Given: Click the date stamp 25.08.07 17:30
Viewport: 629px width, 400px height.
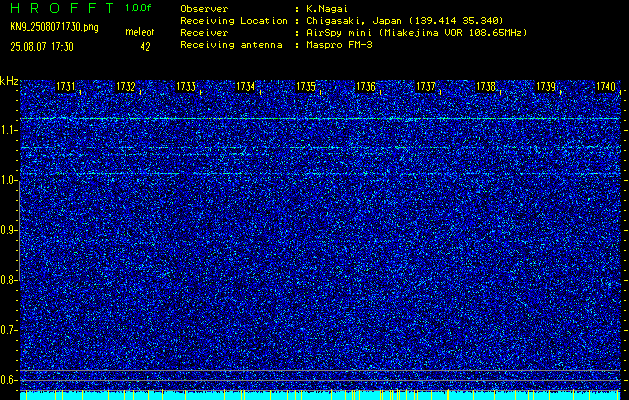Looking at the screenshot, I should pyautogui.click(x=42, y=47).
